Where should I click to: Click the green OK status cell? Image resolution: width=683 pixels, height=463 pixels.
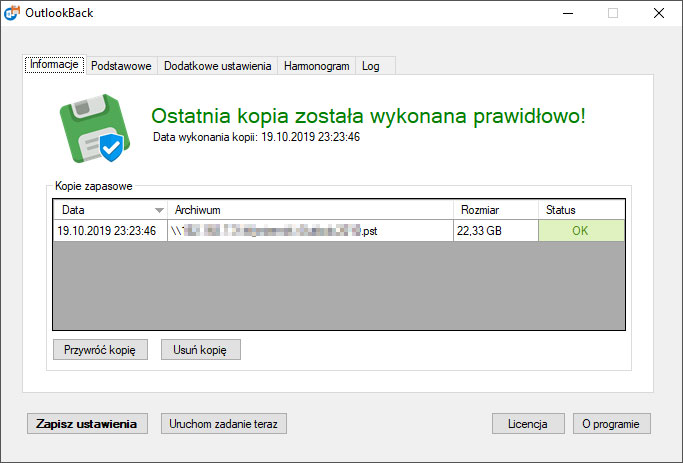[x=582, y=230]
